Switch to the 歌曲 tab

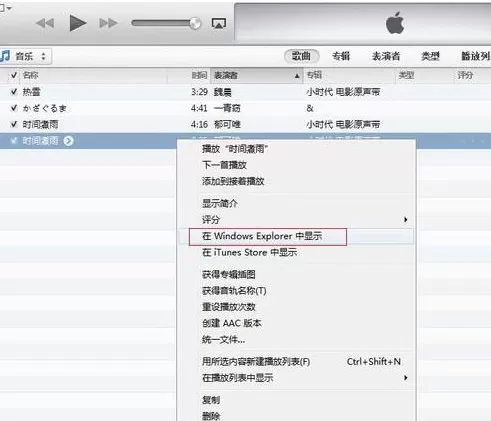click(302, 56)
